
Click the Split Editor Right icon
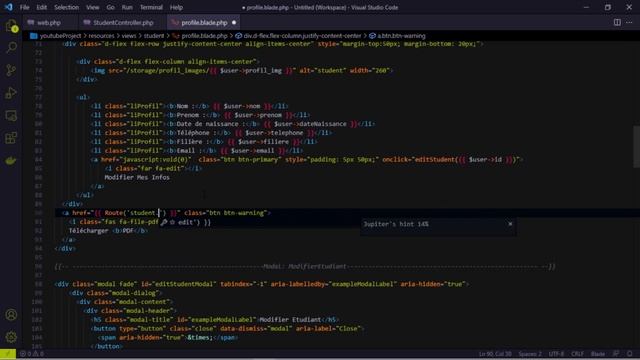tap(617, 22)
